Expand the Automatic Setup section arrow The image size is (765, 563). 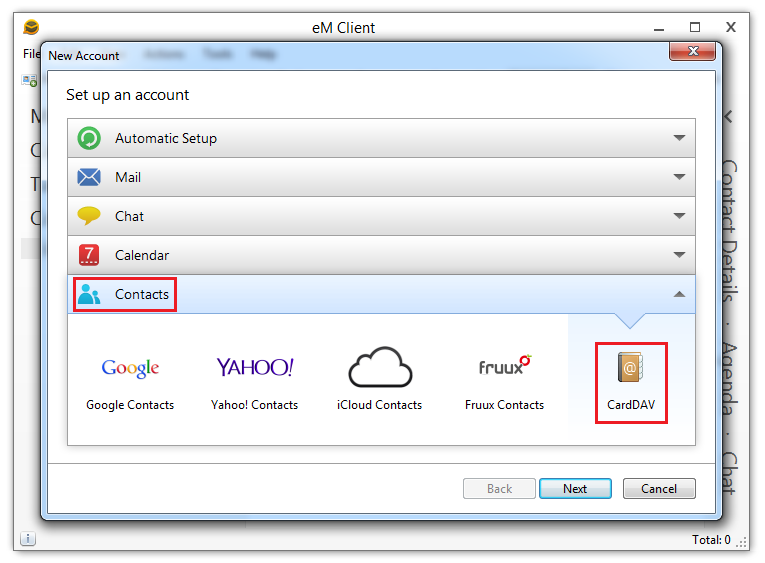(x=679, y=138)
